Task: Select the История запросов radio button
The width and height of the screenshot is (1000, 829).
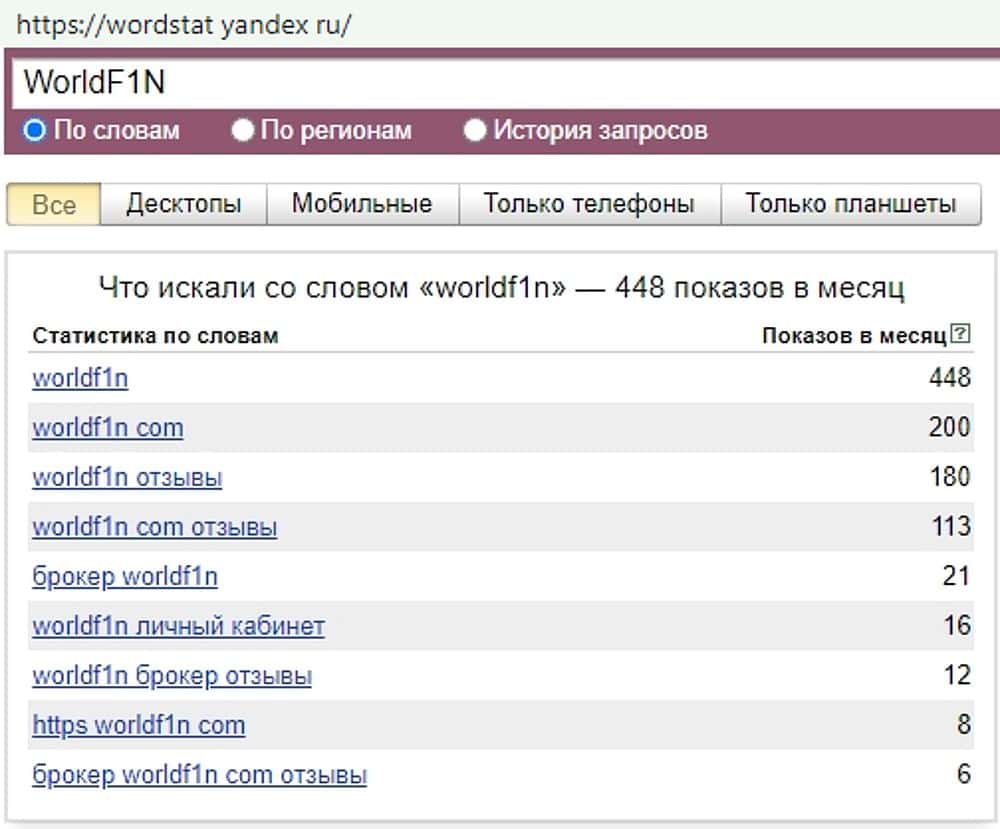Action: coord(474,130)
